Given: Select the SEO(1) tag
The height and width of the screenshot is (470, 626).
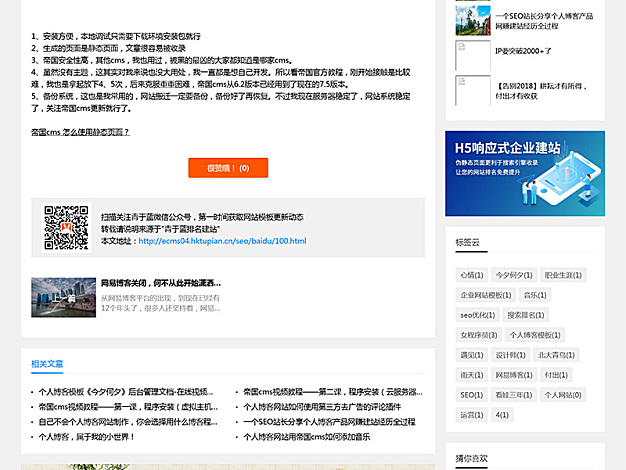Looking at the screenshot, I should coord(471,395).
